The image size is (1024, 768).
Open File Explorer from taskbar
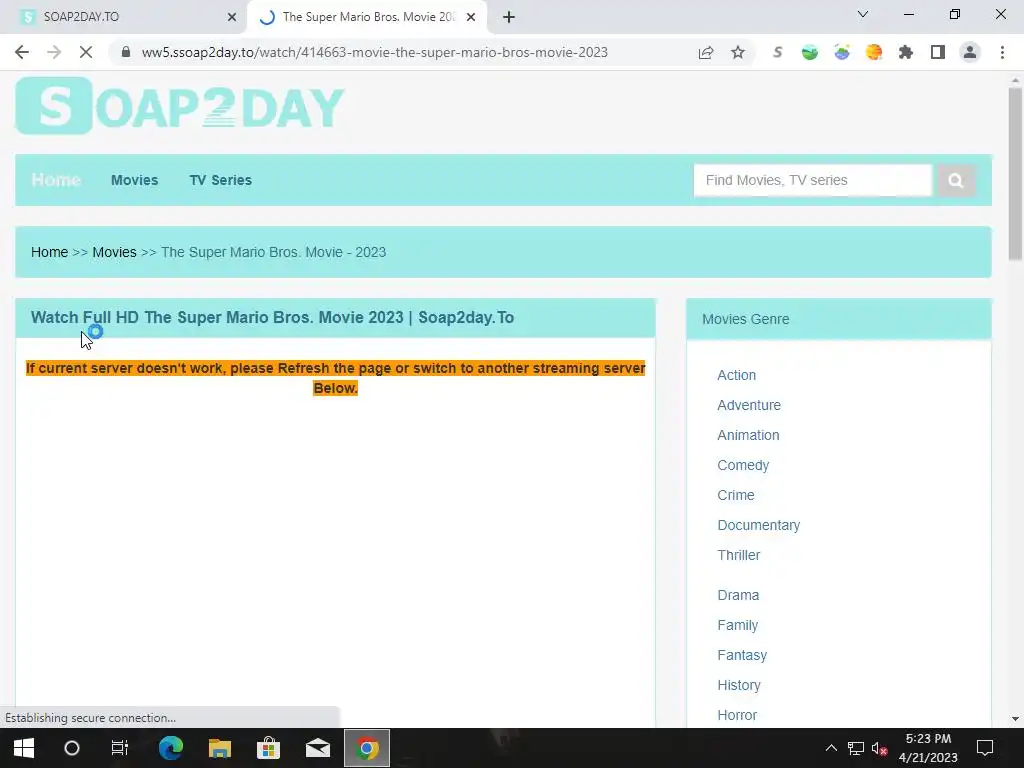(x=220, y=748)
